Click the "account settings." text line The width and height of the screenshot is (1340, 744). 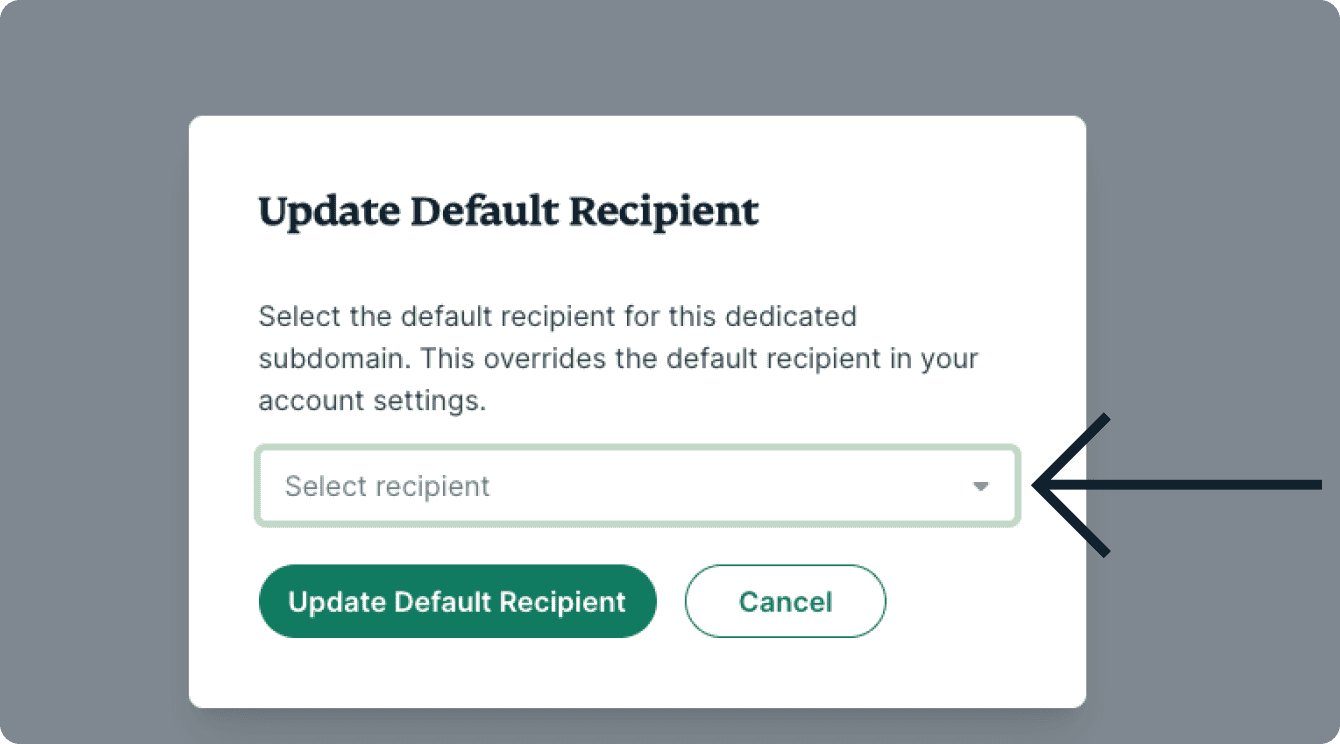(x=371, y=402)
